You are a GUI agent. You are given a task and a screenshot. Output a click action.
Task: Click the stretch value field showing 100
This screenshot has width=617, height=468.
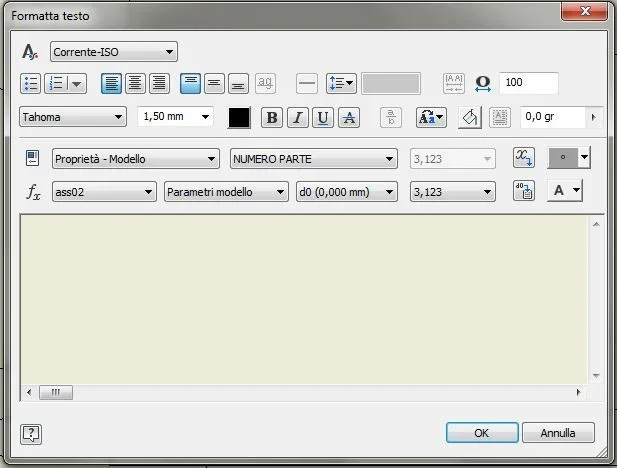tap(529, 83)
